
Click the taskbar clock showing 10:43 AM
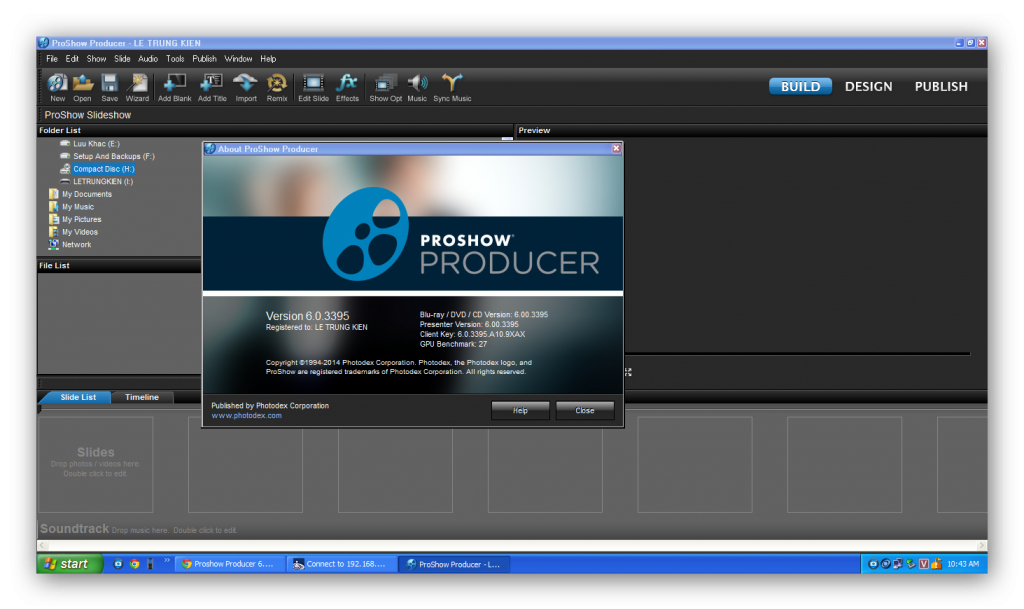coord(963,564)
